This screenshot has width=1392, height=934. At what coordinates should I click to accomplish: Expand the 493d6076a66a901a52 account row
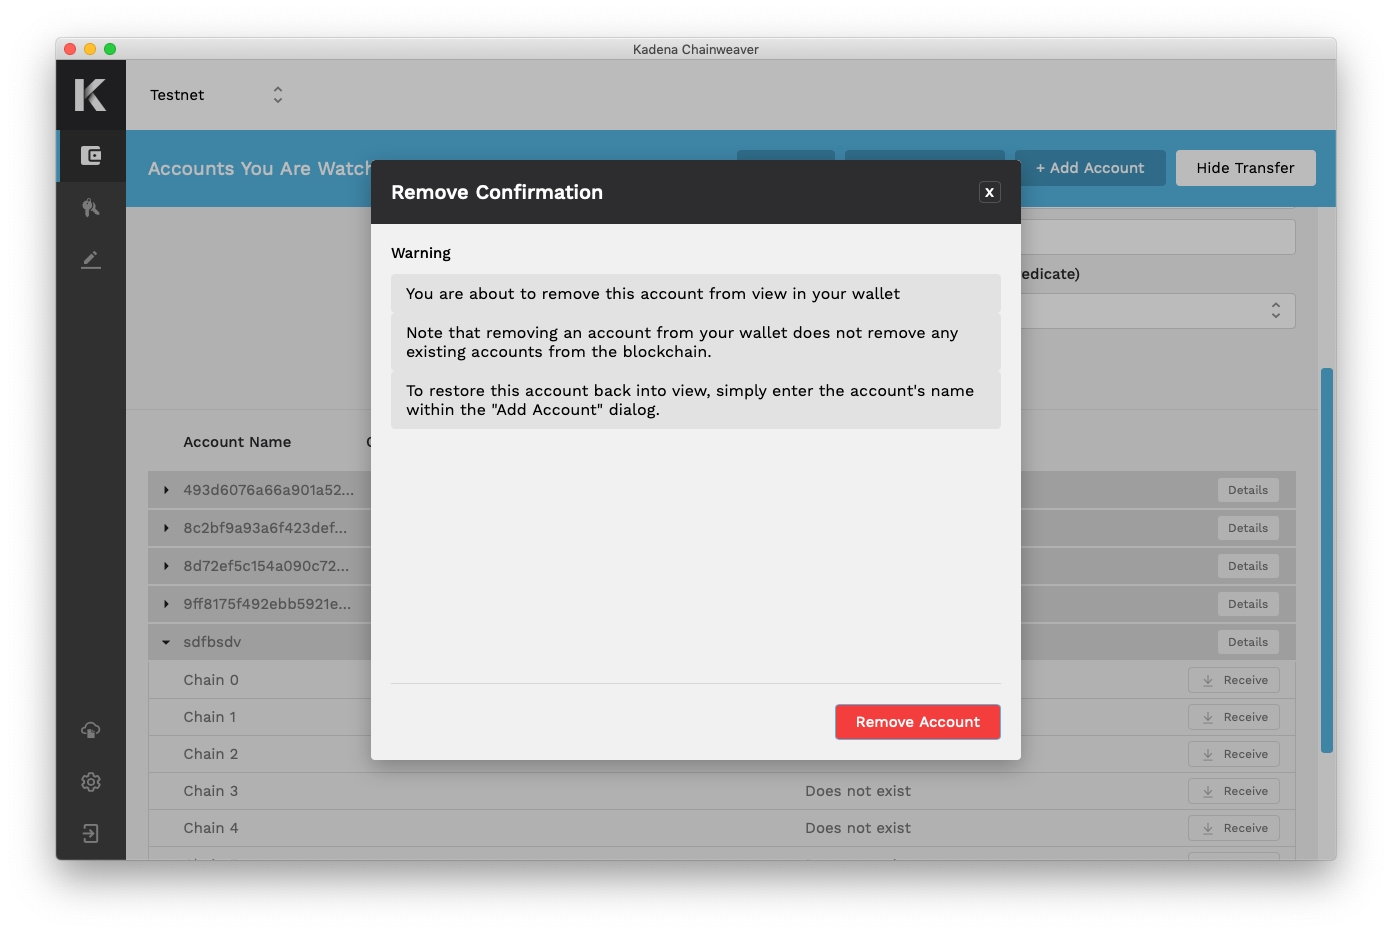pos(166,490)
